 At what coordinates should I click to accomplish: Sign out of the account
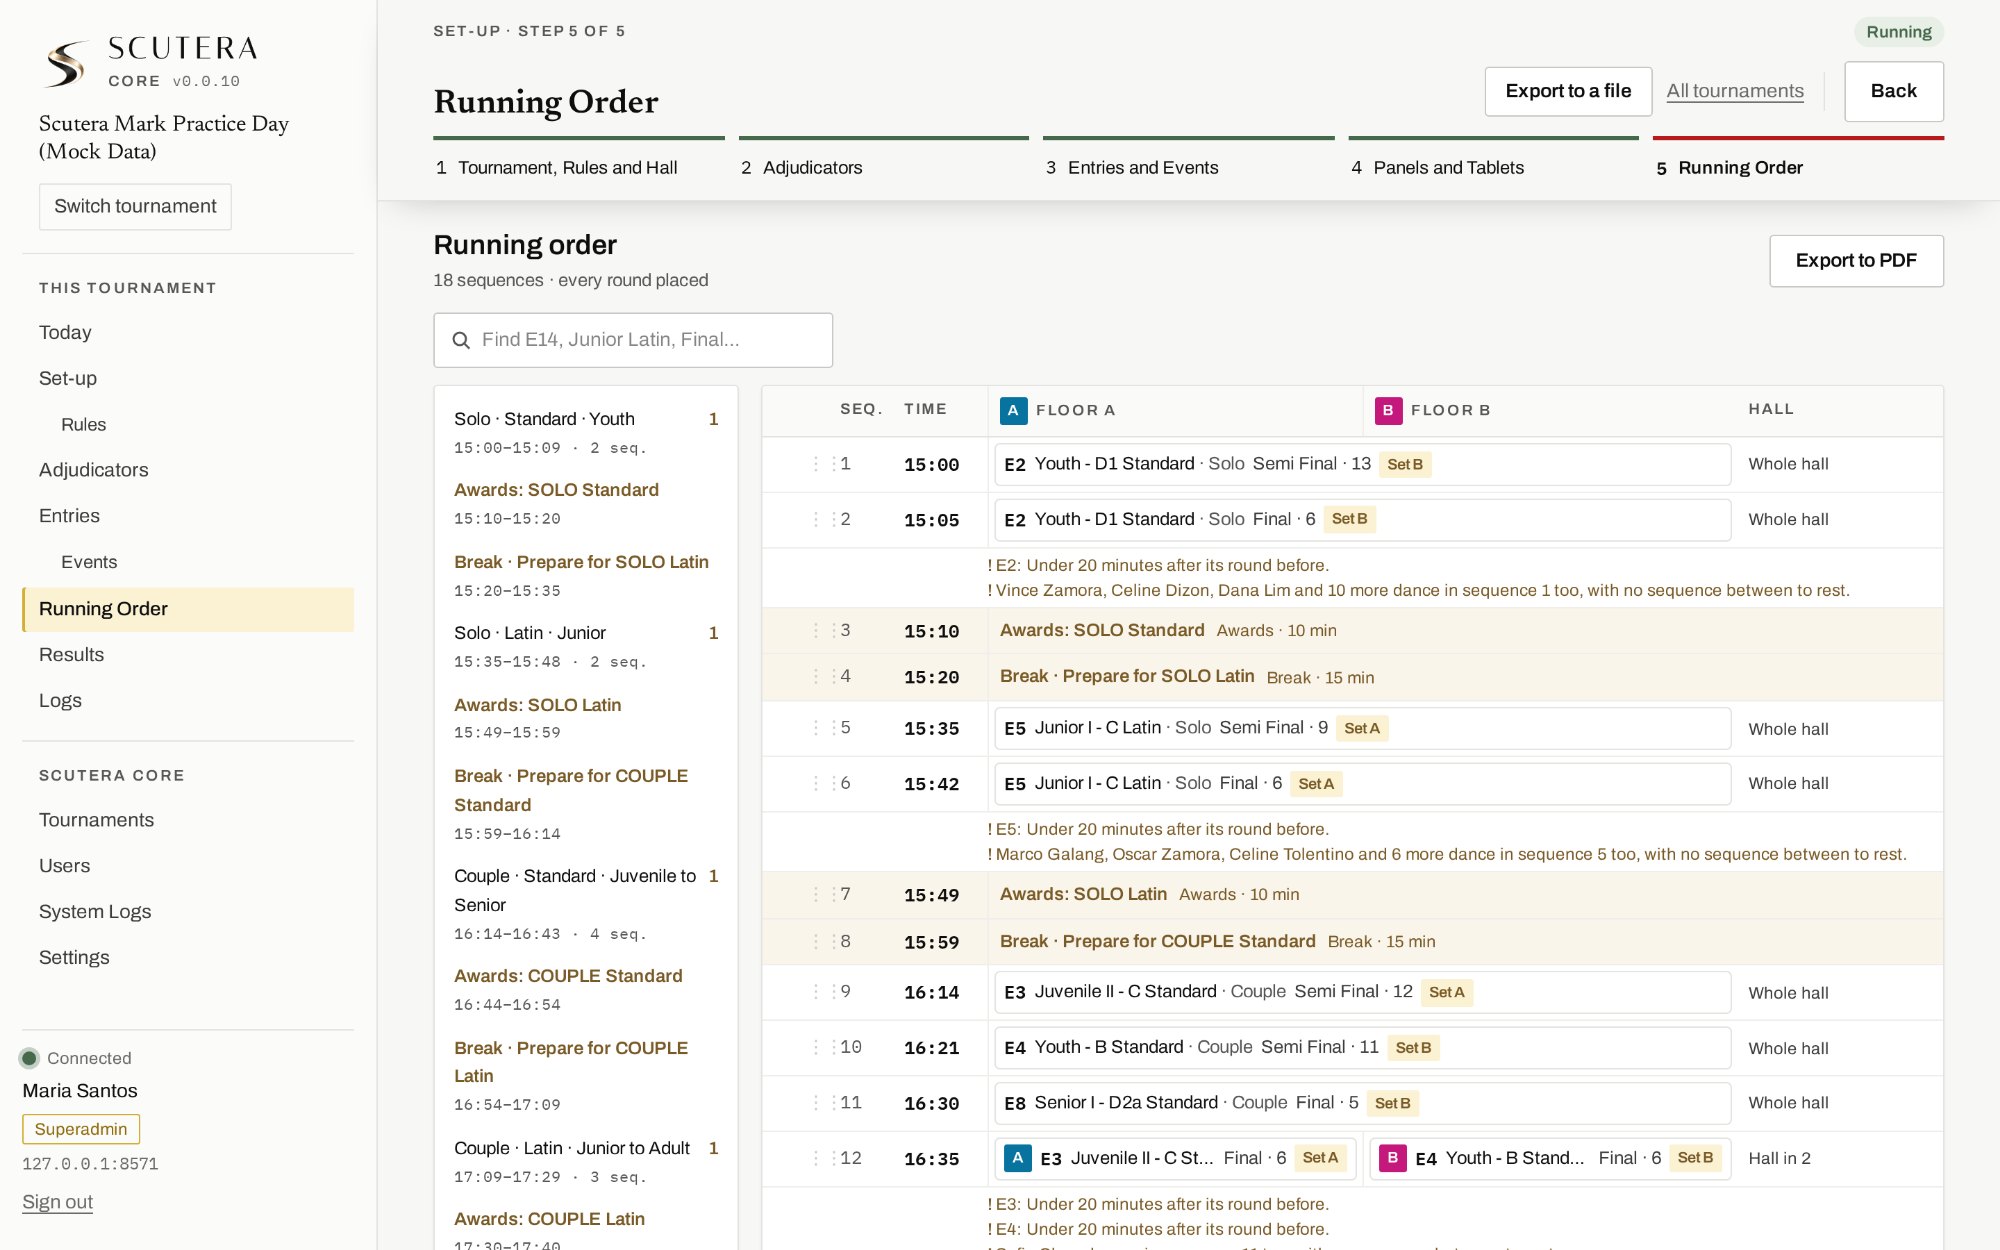tap(57, 1202)
